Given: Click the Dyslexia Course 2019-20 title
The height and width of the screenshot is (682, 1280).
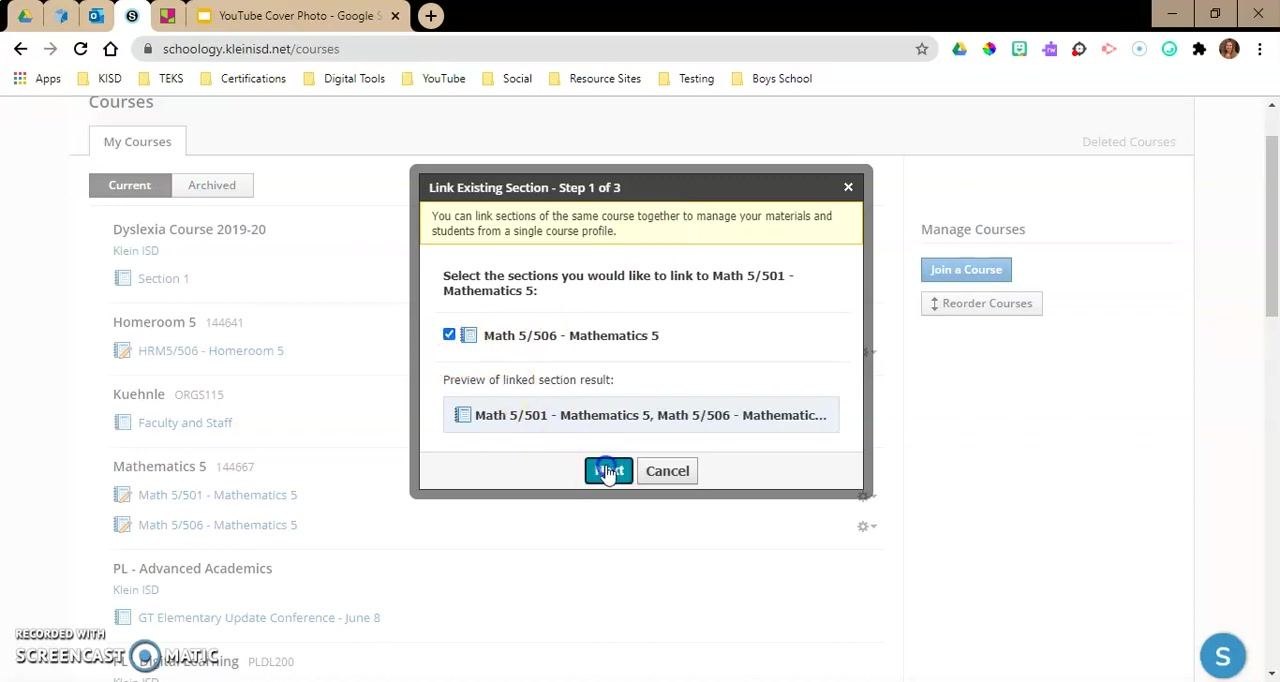Looking at the screenshot, I should point(189,229).
